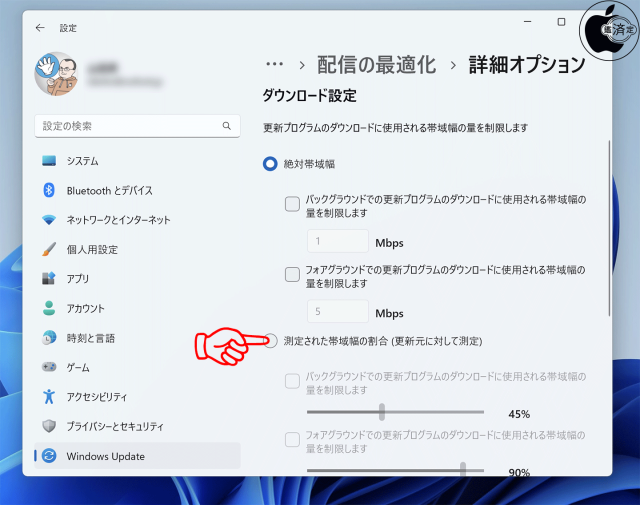The width and height of the screenshot is (640, 505).
Task: Open the user profile avatar picture
Action: pyautogui.click(x=56, y=74)
